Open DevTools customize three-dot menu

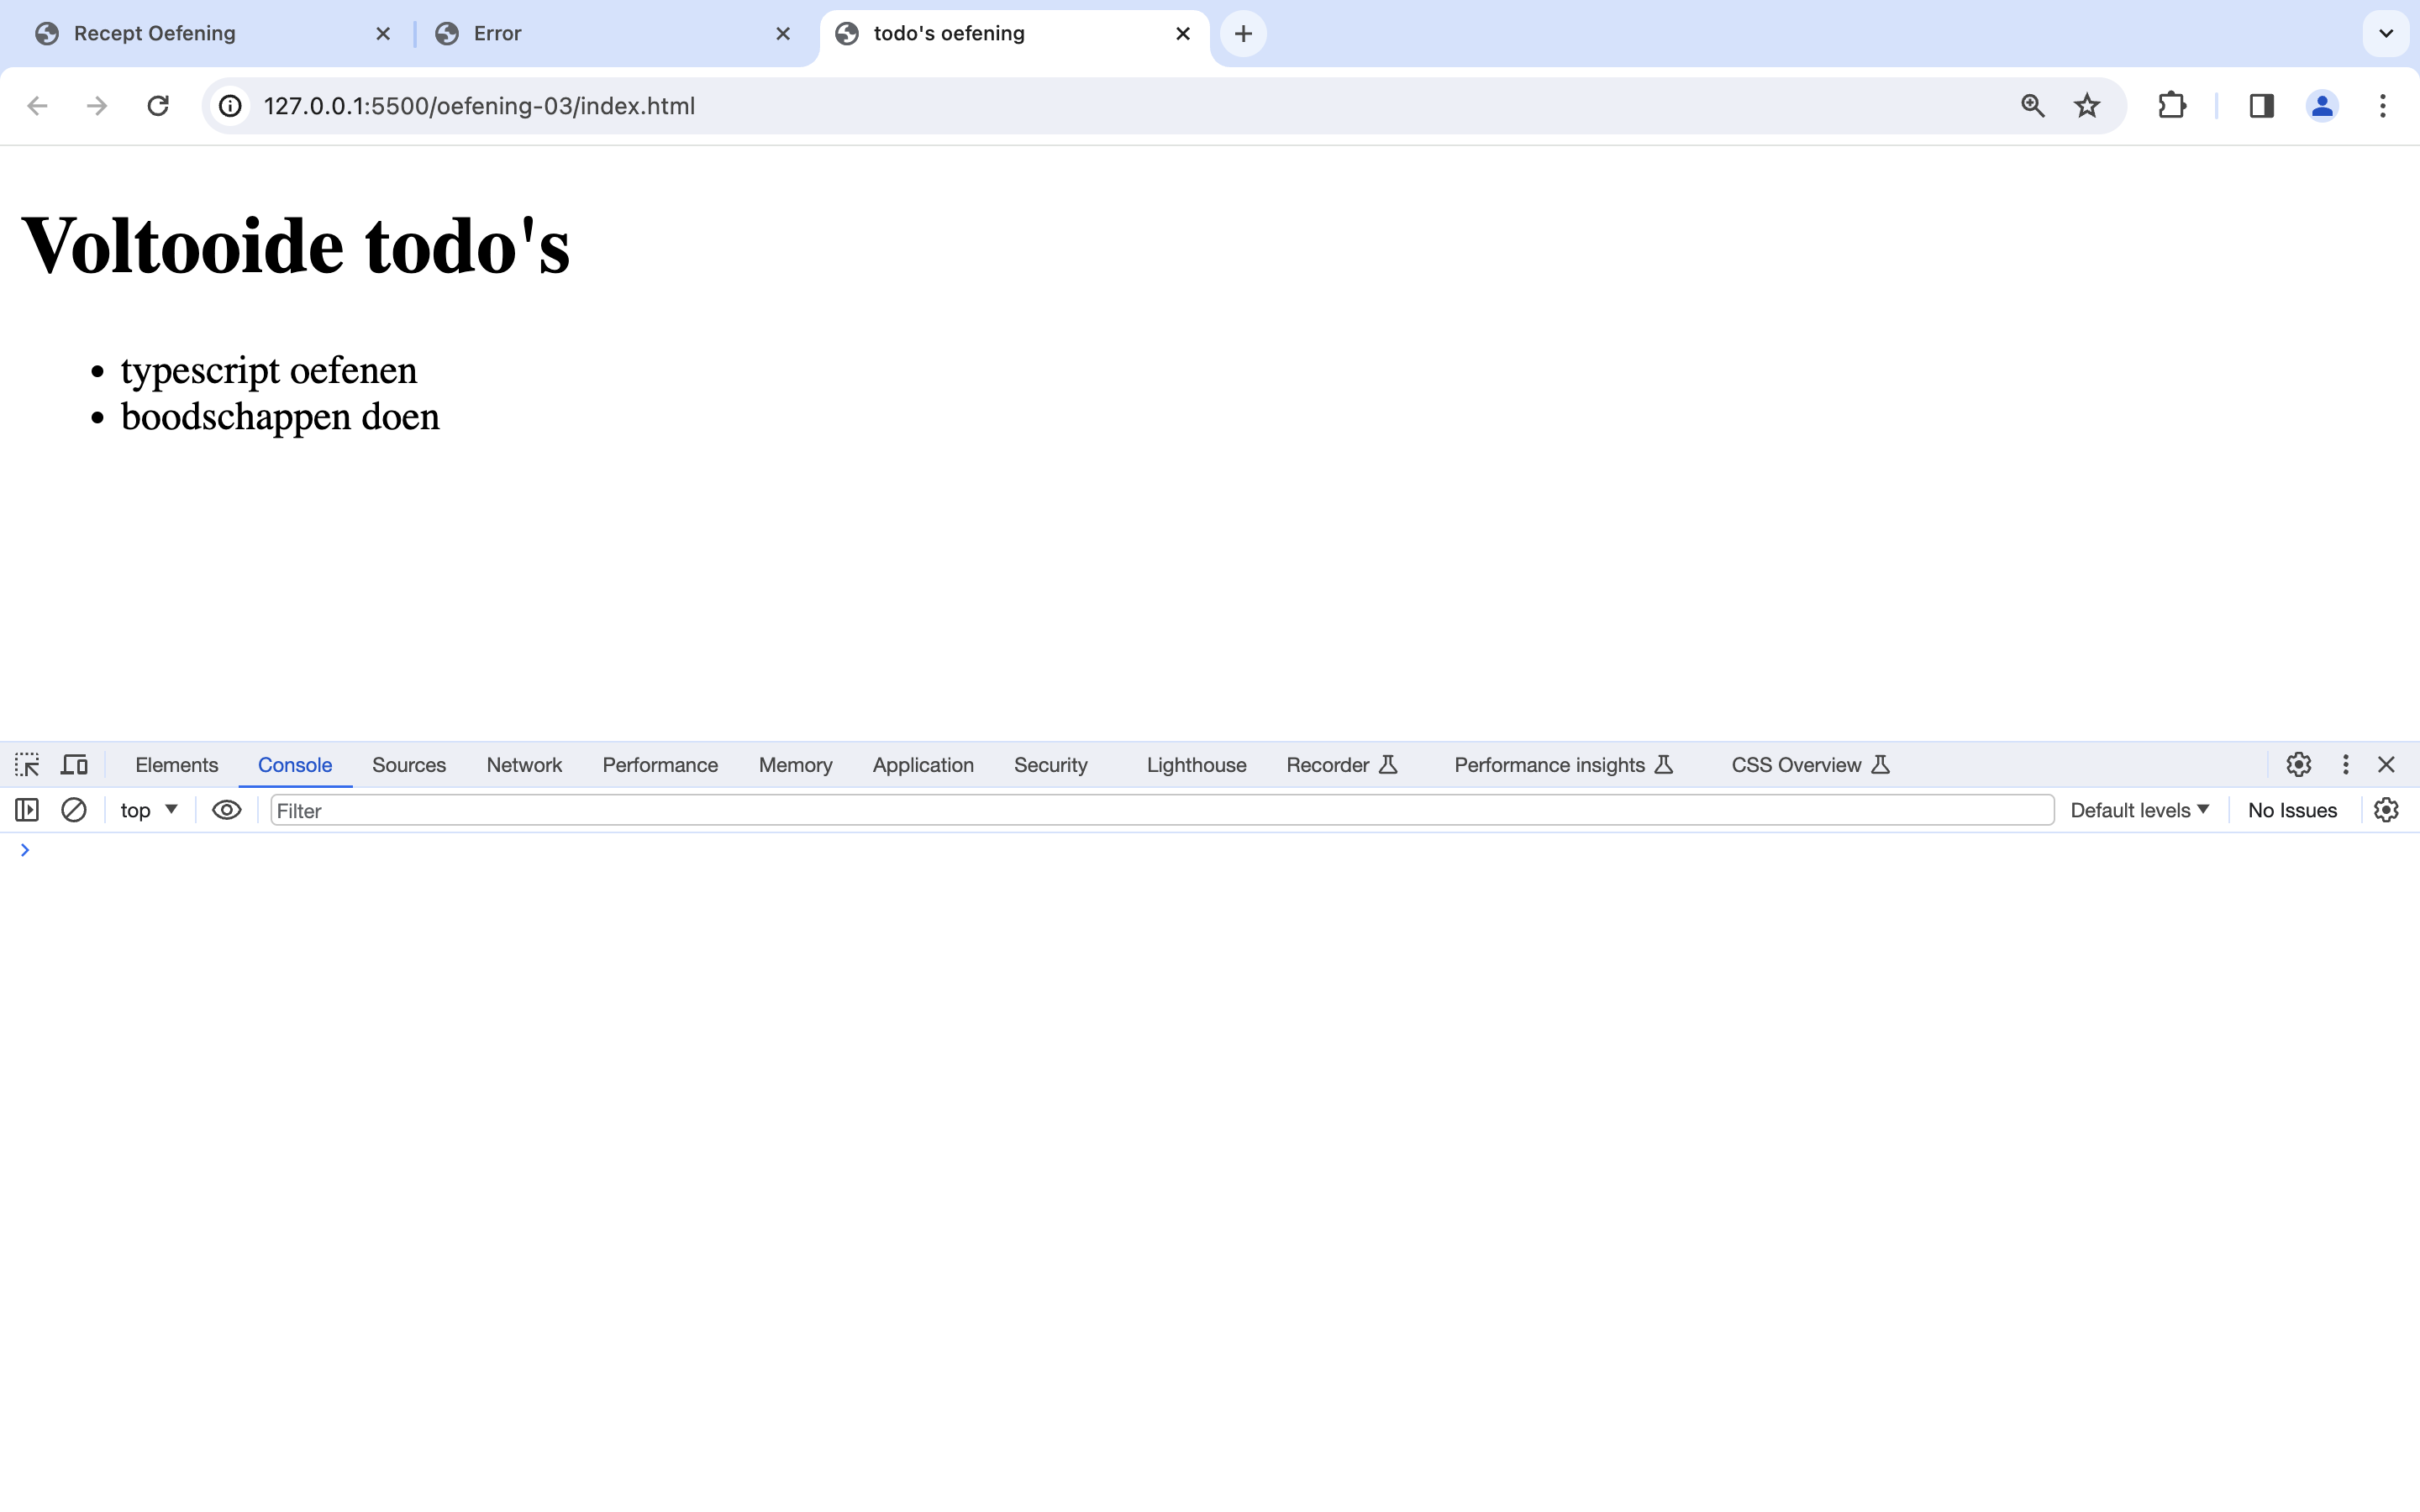point(2346,765)
